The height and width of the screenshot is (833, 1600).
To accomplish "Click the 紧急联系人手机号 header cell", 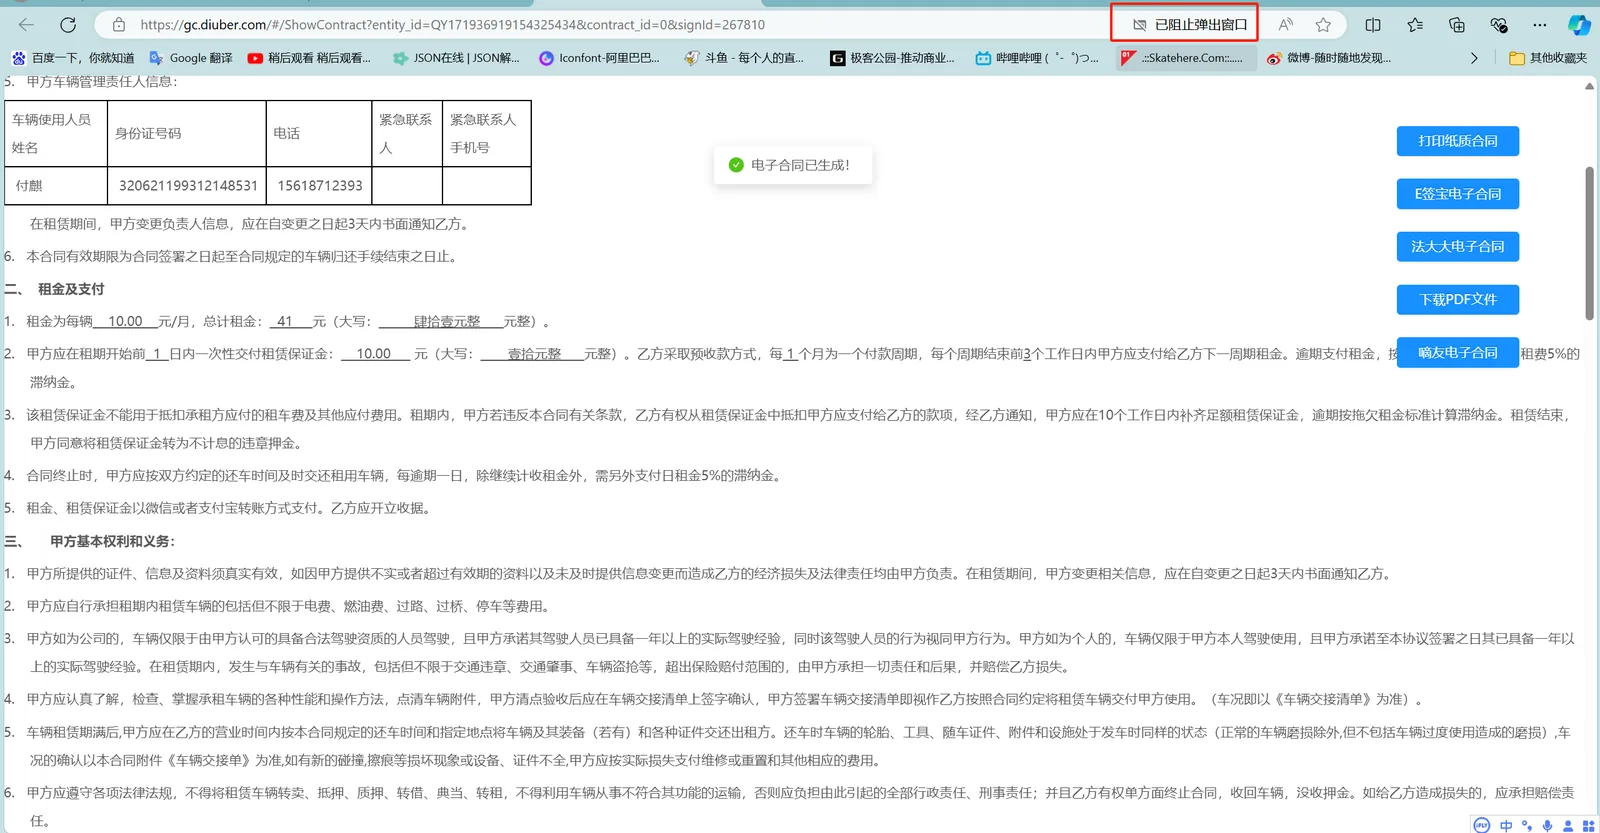I will (486, 133).
